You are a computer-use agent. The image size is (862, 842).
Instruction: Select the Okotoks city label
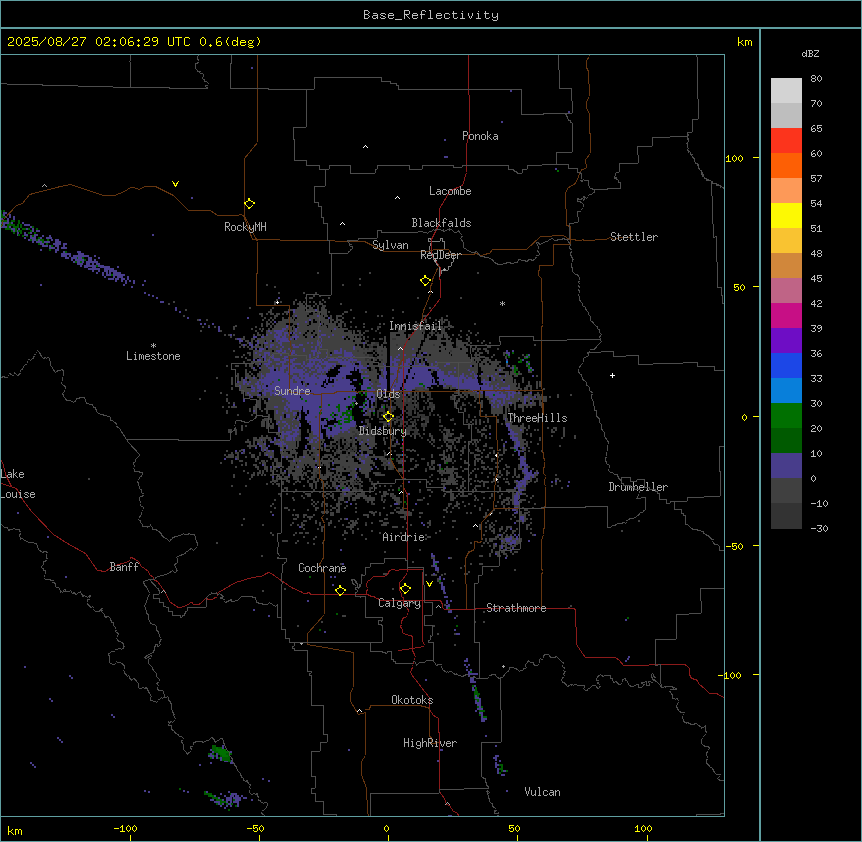(x=412, y=700)
